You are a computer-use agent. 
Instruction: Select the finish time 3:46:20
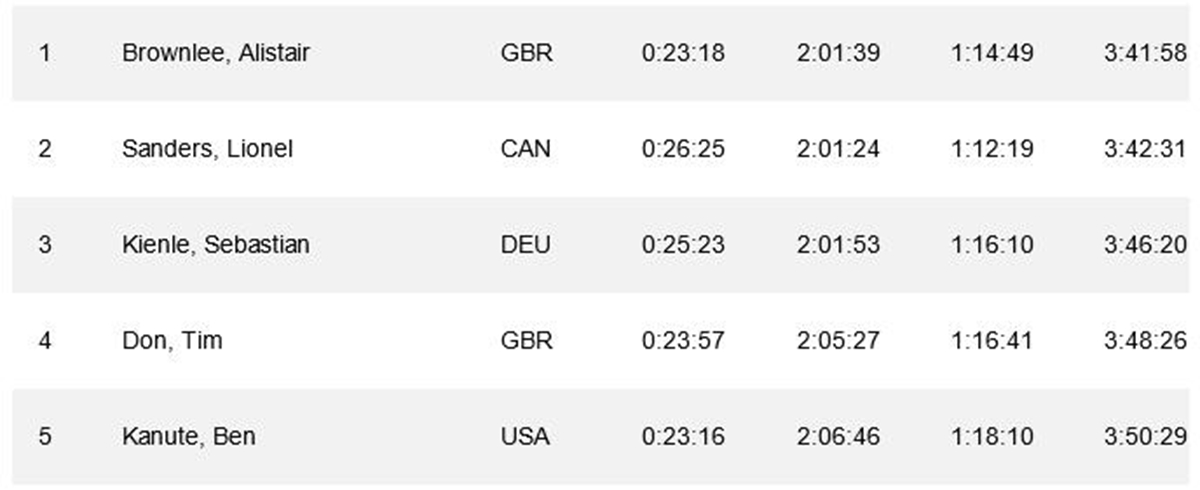[1146, 245]
